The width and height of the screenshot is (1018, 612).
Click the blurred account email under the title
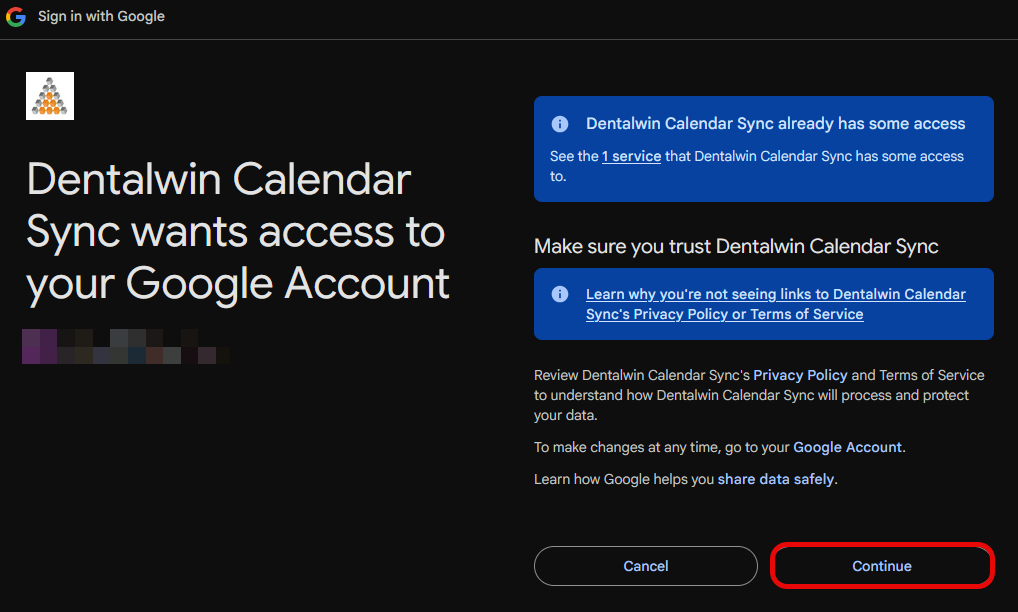125,347
